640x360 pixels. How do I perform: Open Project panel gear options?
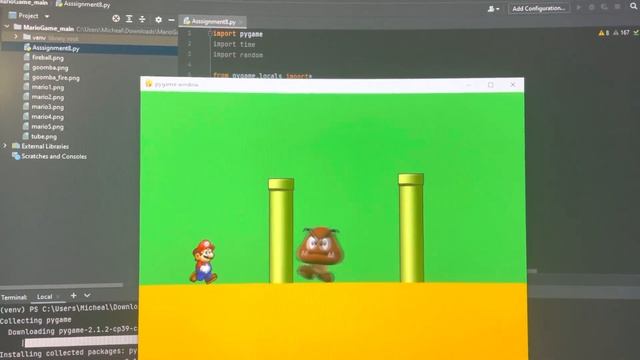coord(158,19)
